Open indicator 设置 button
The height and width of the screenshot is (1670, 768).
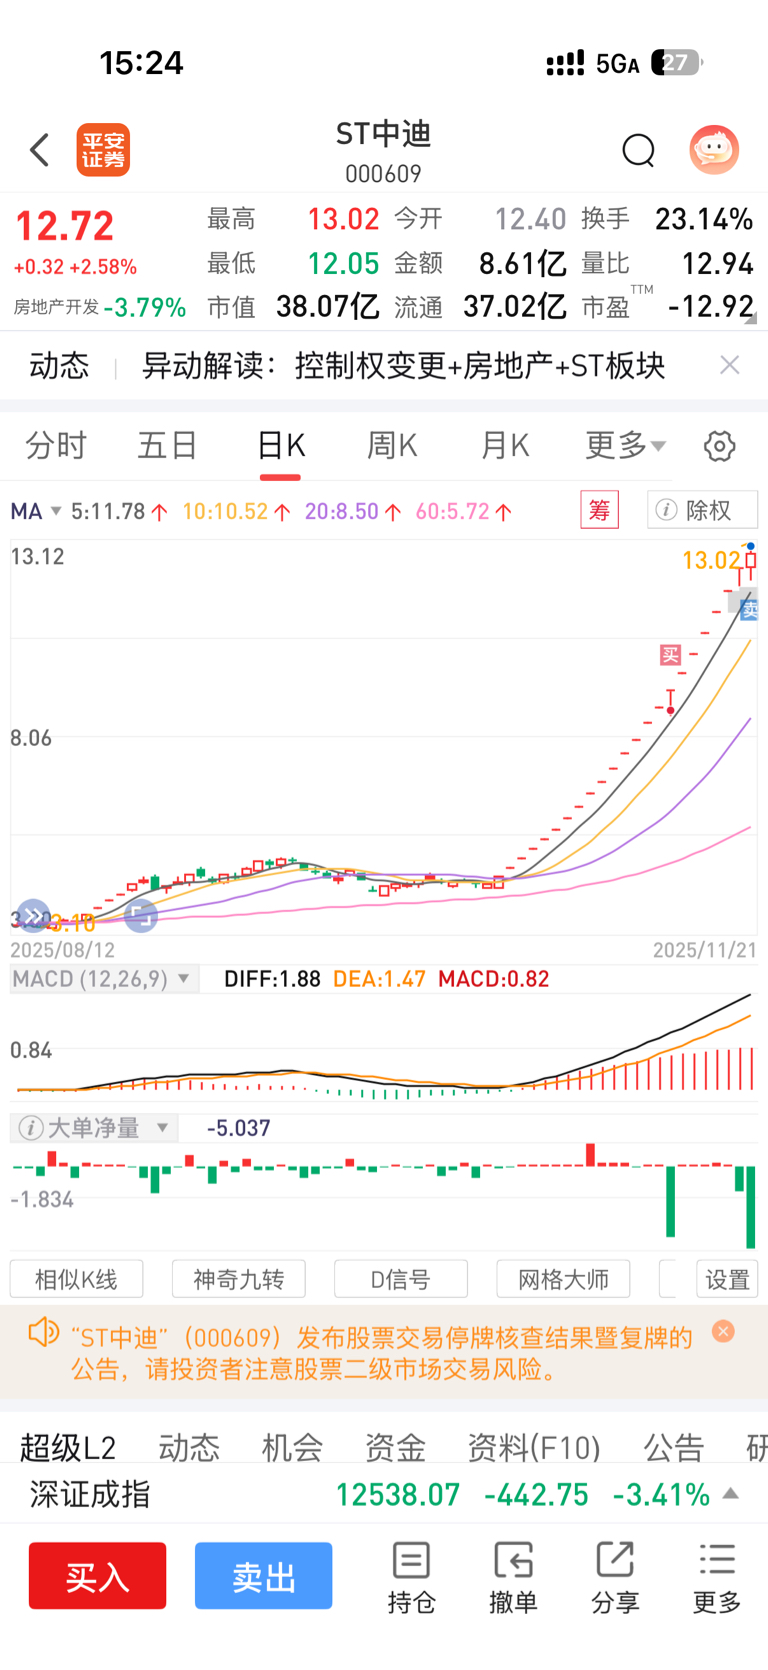[727, 1279]
